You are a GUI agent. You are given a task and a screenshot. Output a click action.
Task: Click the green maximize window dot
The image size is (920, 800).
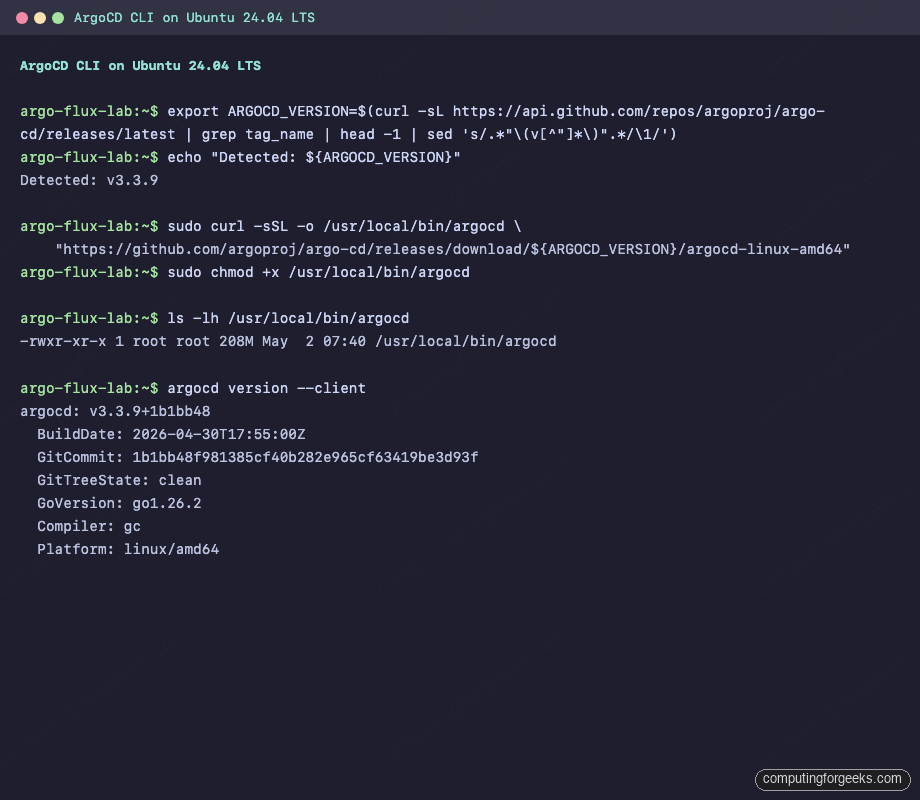click(x=58, y=18)
